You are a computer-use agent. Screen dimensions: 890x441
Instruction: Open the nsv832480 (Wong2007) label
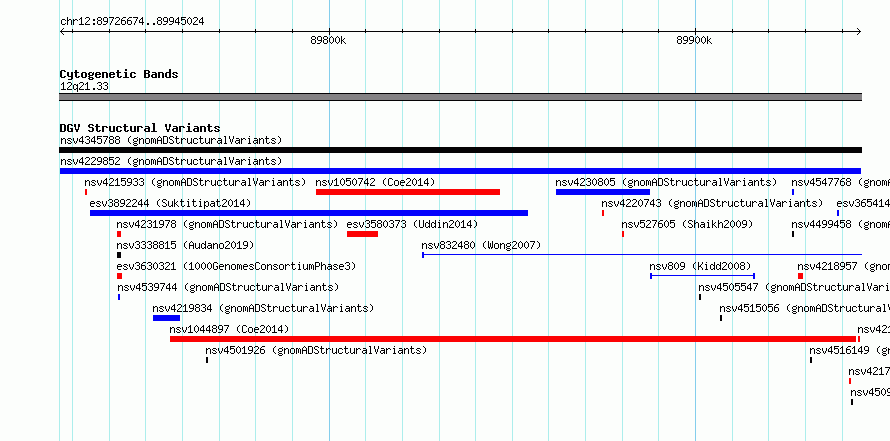[x=481, y=245]
